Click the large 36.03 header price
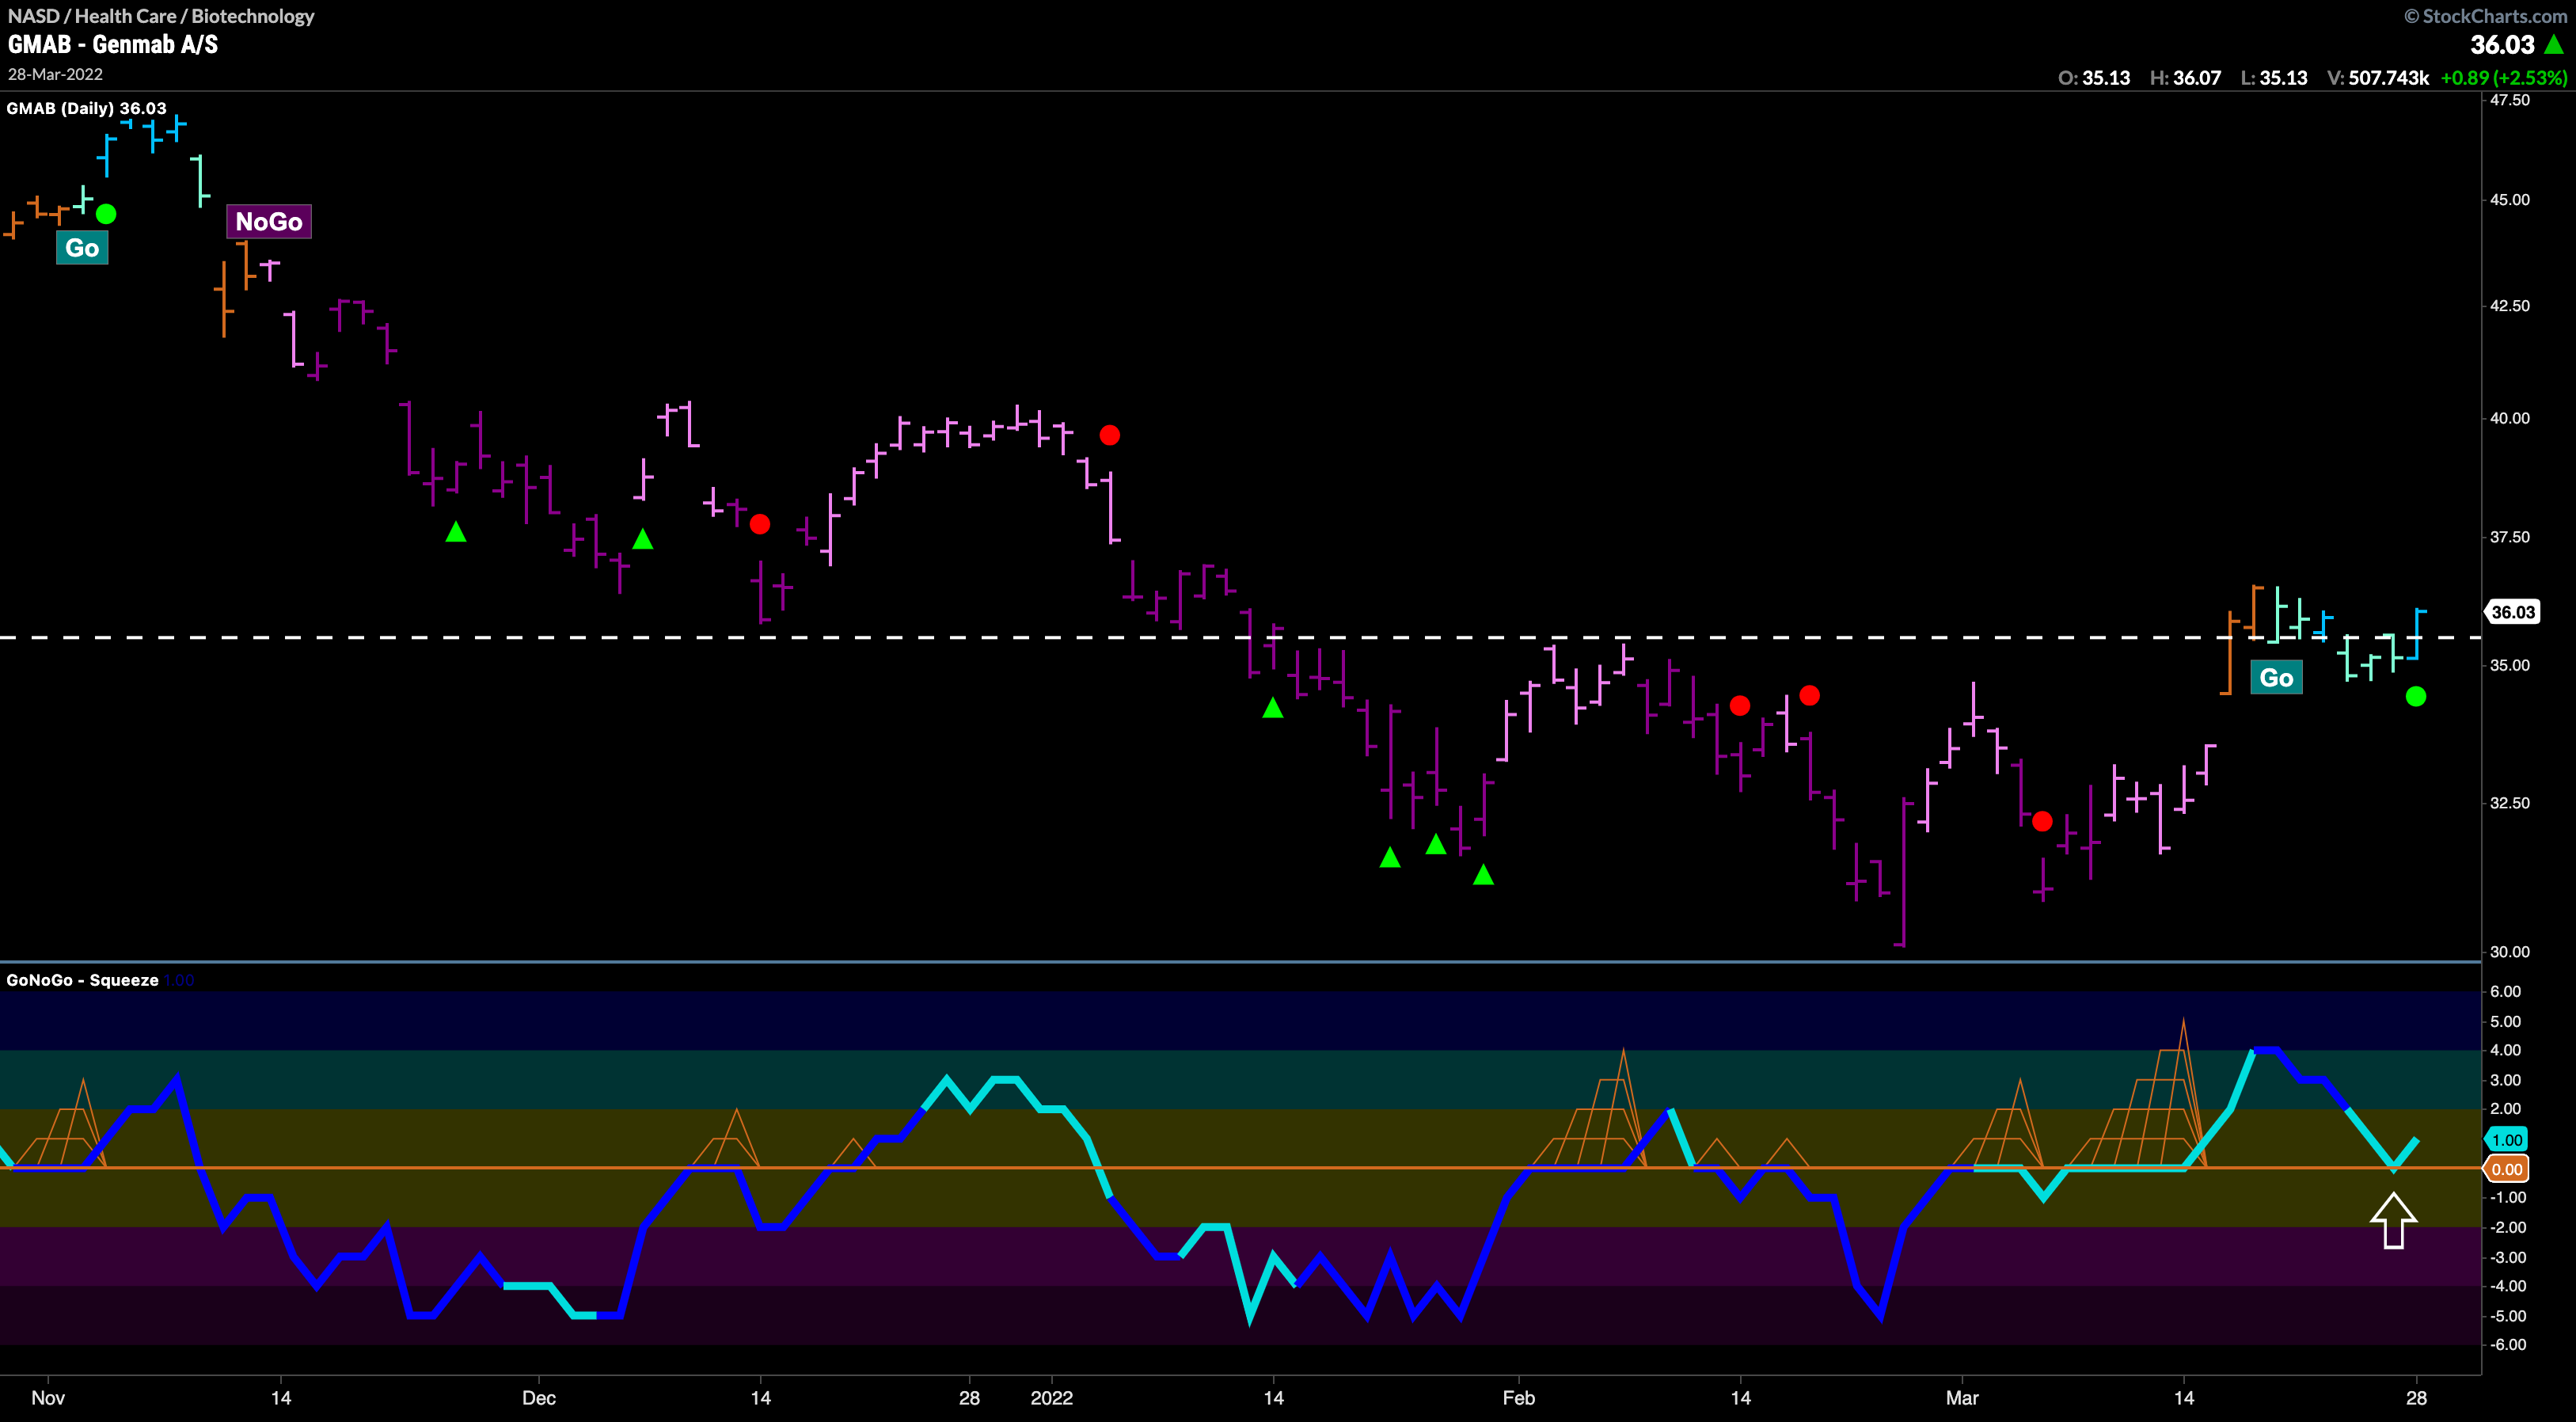 click(x=2502, y=45)
